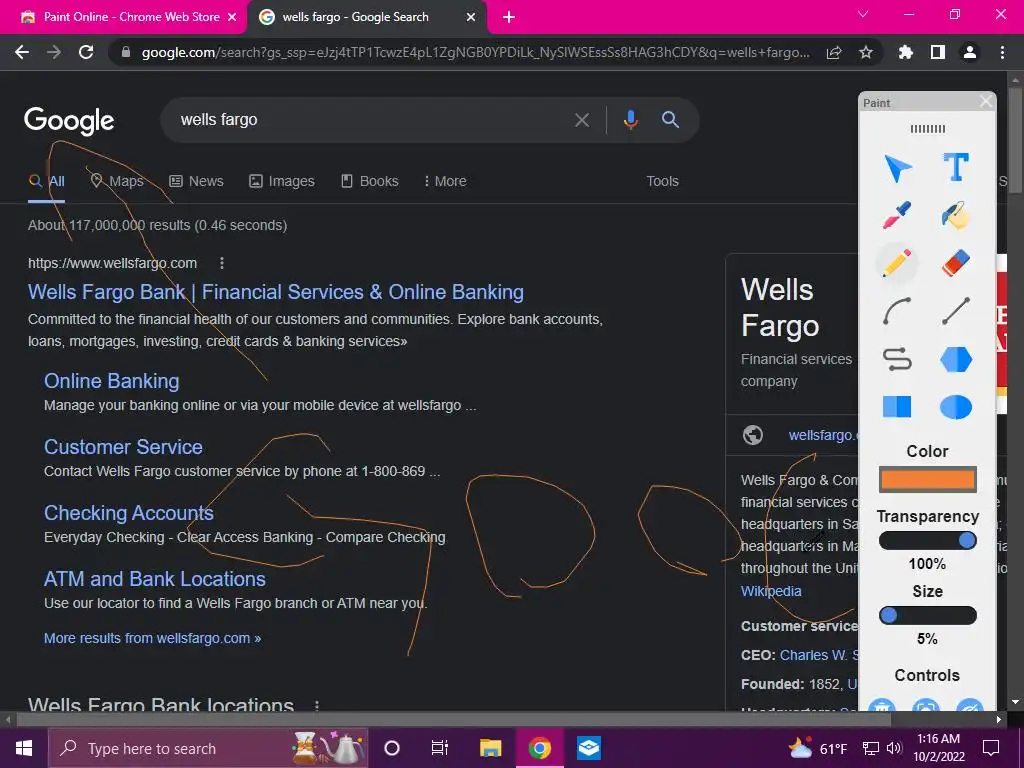Viewport: 1024px width, 768px height.
Task: Click the taskbar Type here to search box
Action: pyautogui.click(x=208, y=748)
